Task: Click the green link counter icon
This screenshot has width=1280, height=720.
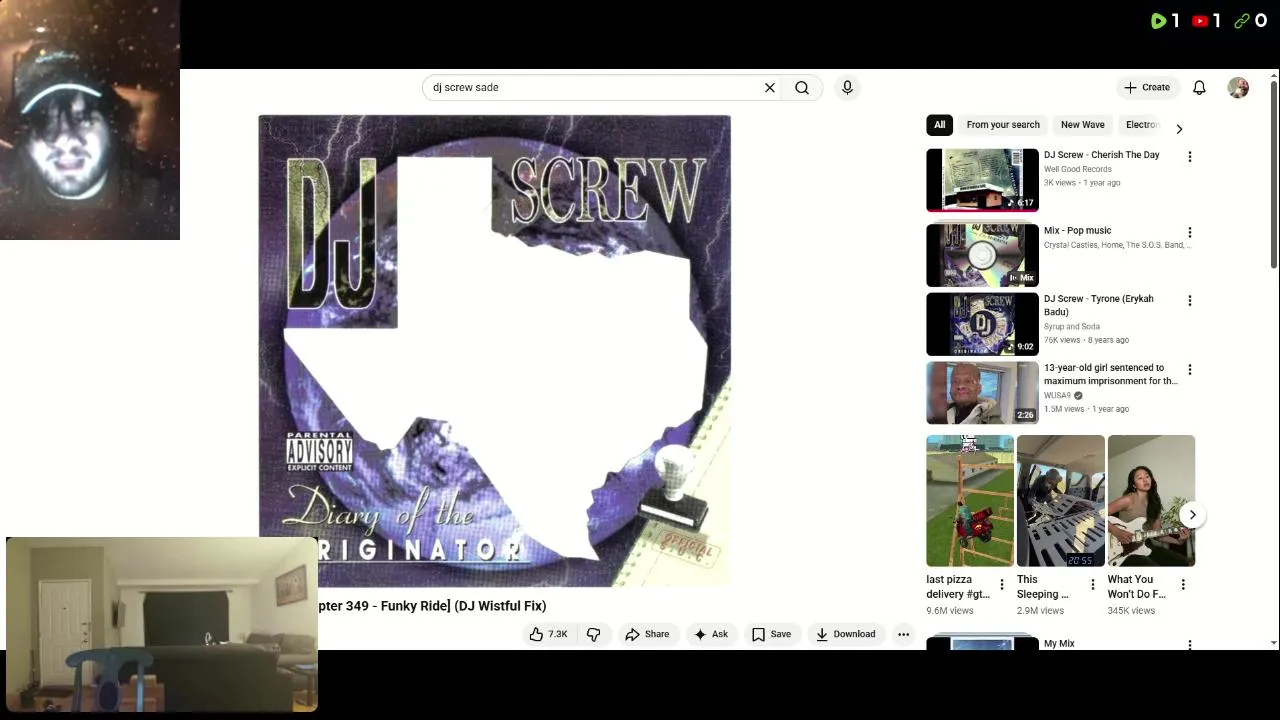Action: click(x=1242, y=21)
